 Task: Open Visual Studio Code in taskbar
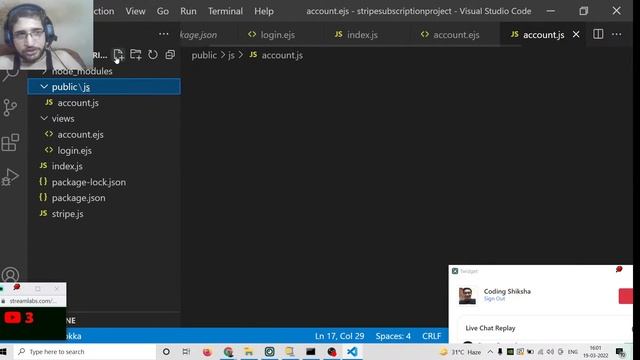tap(352, 351)
